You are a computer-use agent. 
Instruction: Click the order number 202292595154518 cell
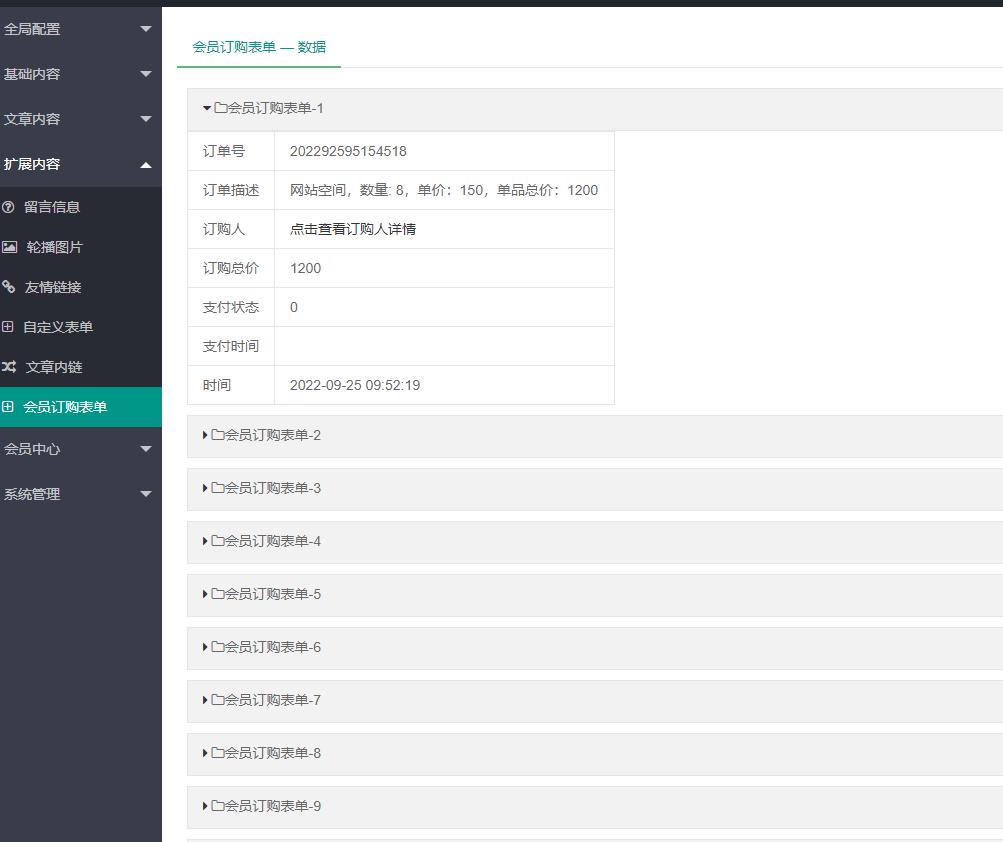[348, 151]
